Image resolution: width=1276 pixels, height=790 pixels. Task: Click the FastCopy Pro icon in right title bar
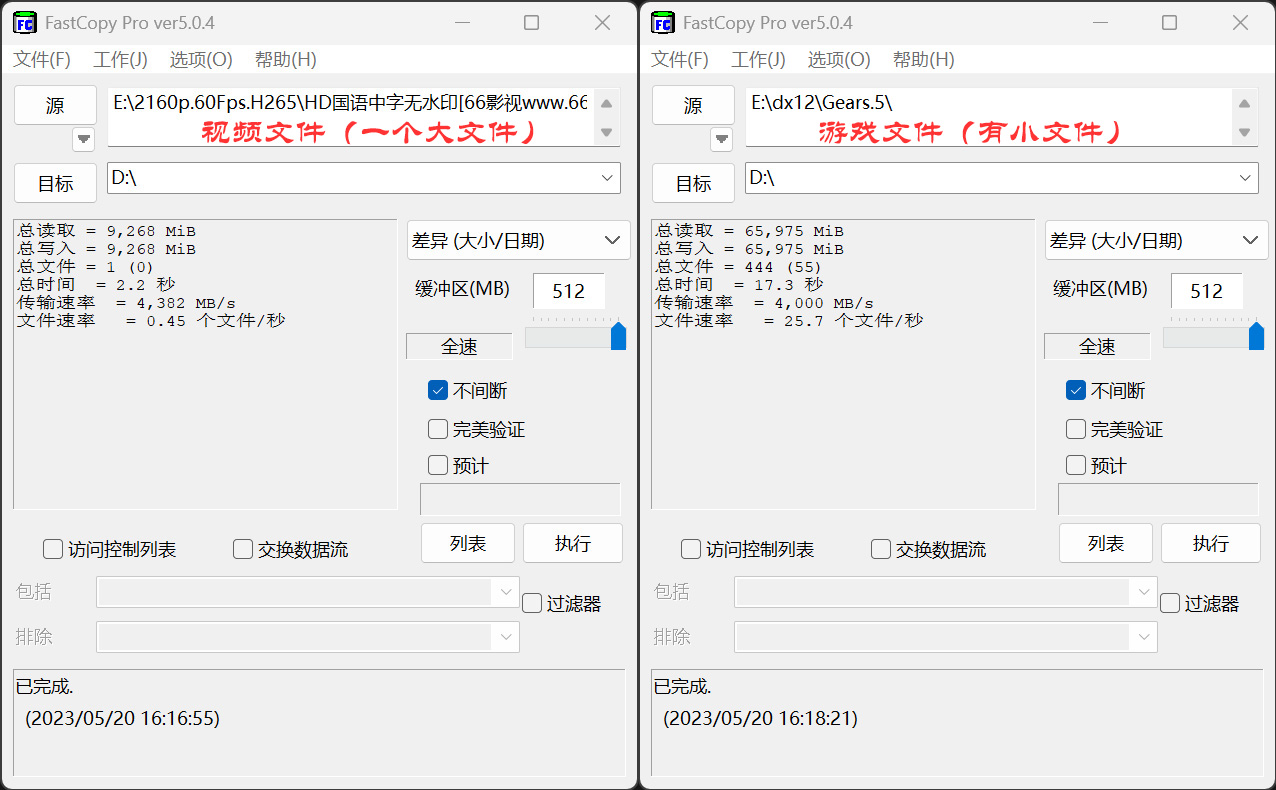point(662,22)
